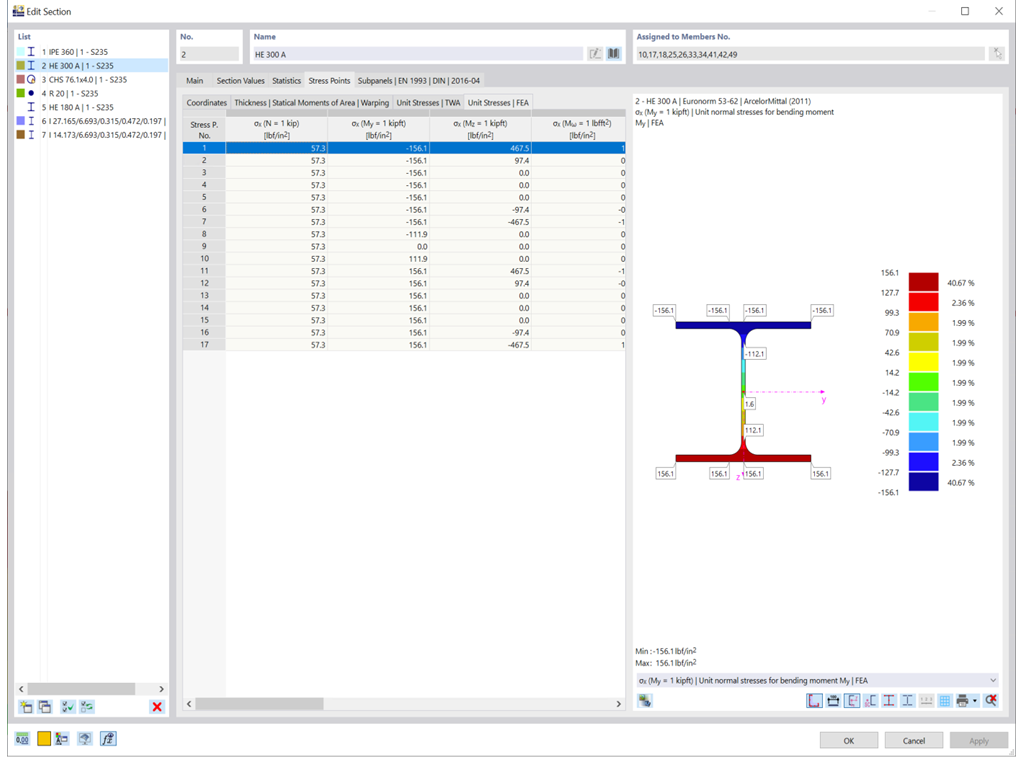Select the Unit Stresses FEA sub-tab
Viewport: 1024px width, 757px height.
[x=498, y=103]
